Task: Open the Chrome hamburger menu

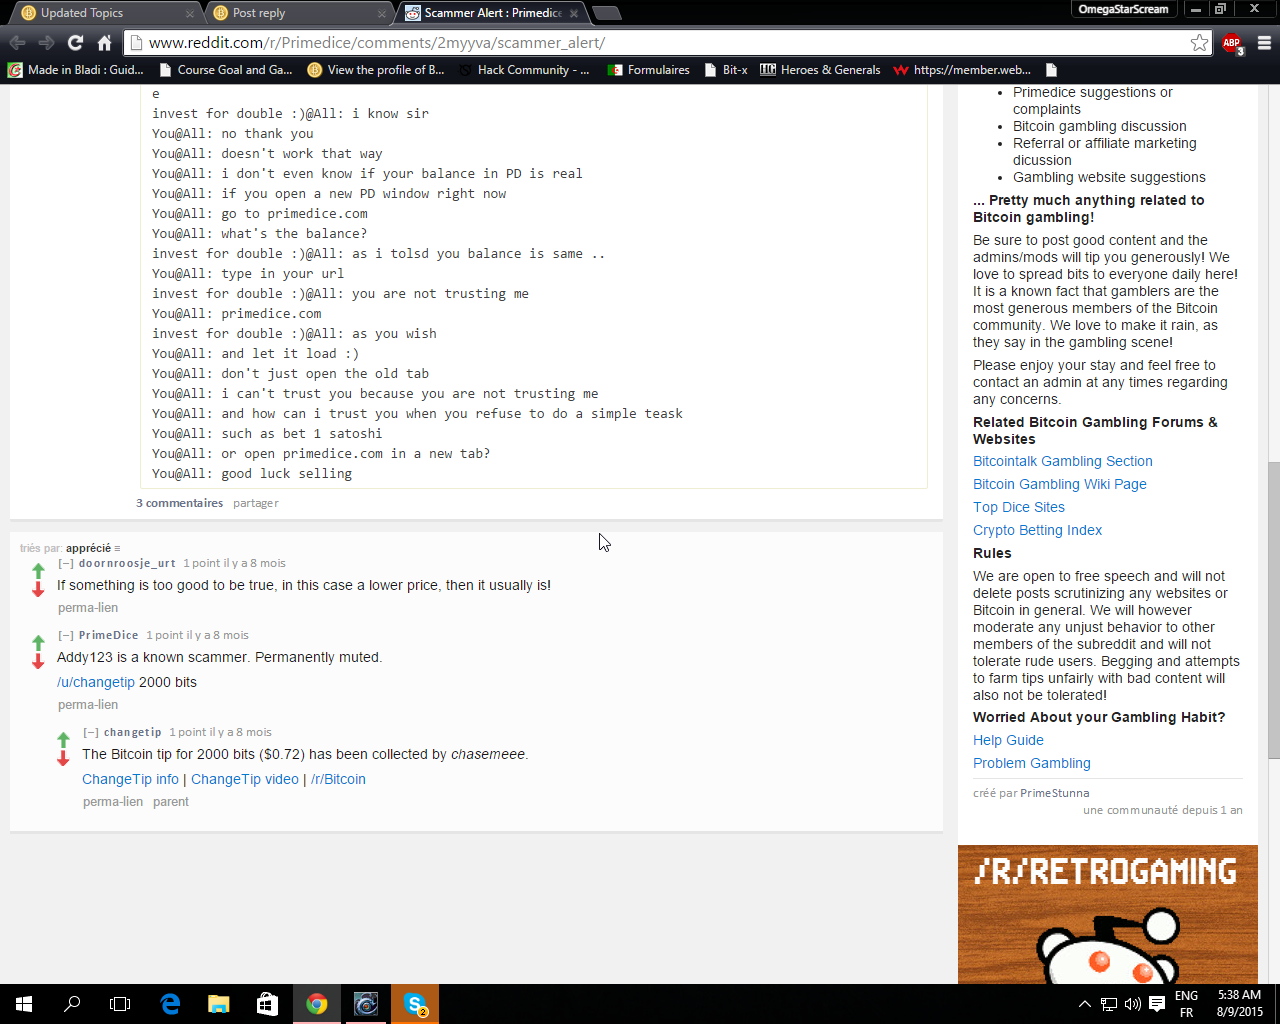Action: tap(1264, 43)
